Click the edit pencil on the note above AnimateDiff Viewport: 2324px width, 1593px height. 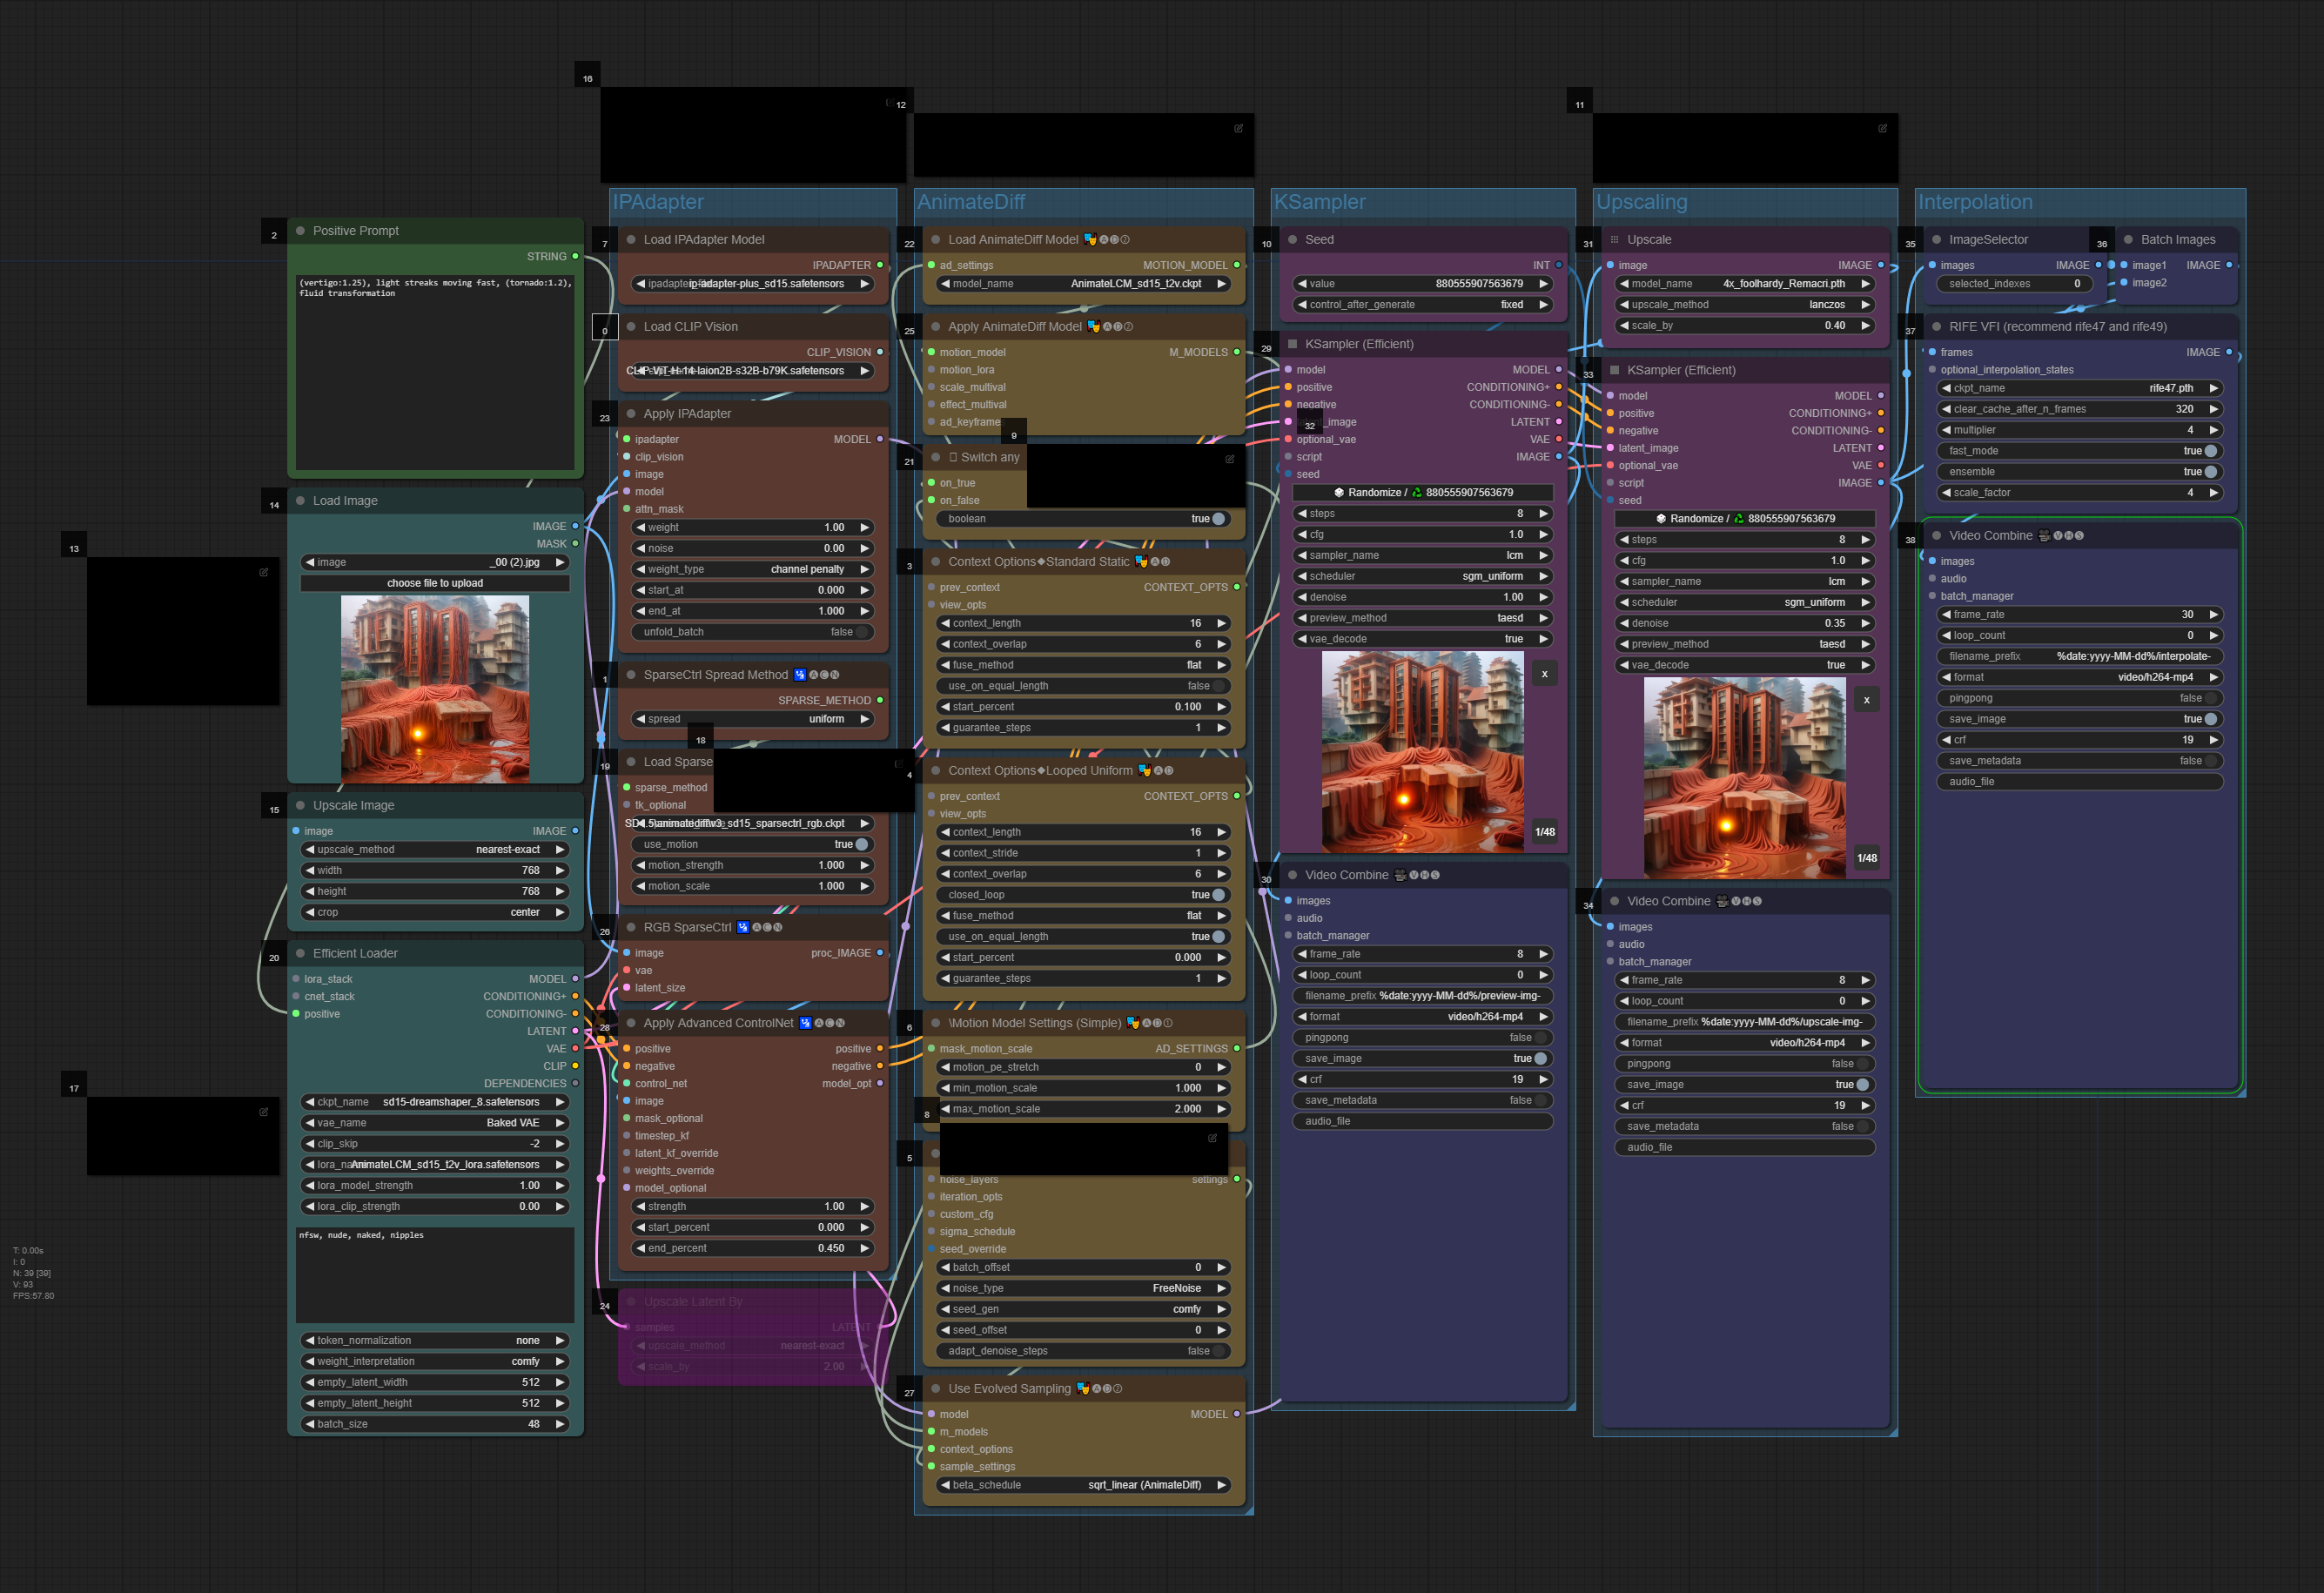[x=1238, y=128]
